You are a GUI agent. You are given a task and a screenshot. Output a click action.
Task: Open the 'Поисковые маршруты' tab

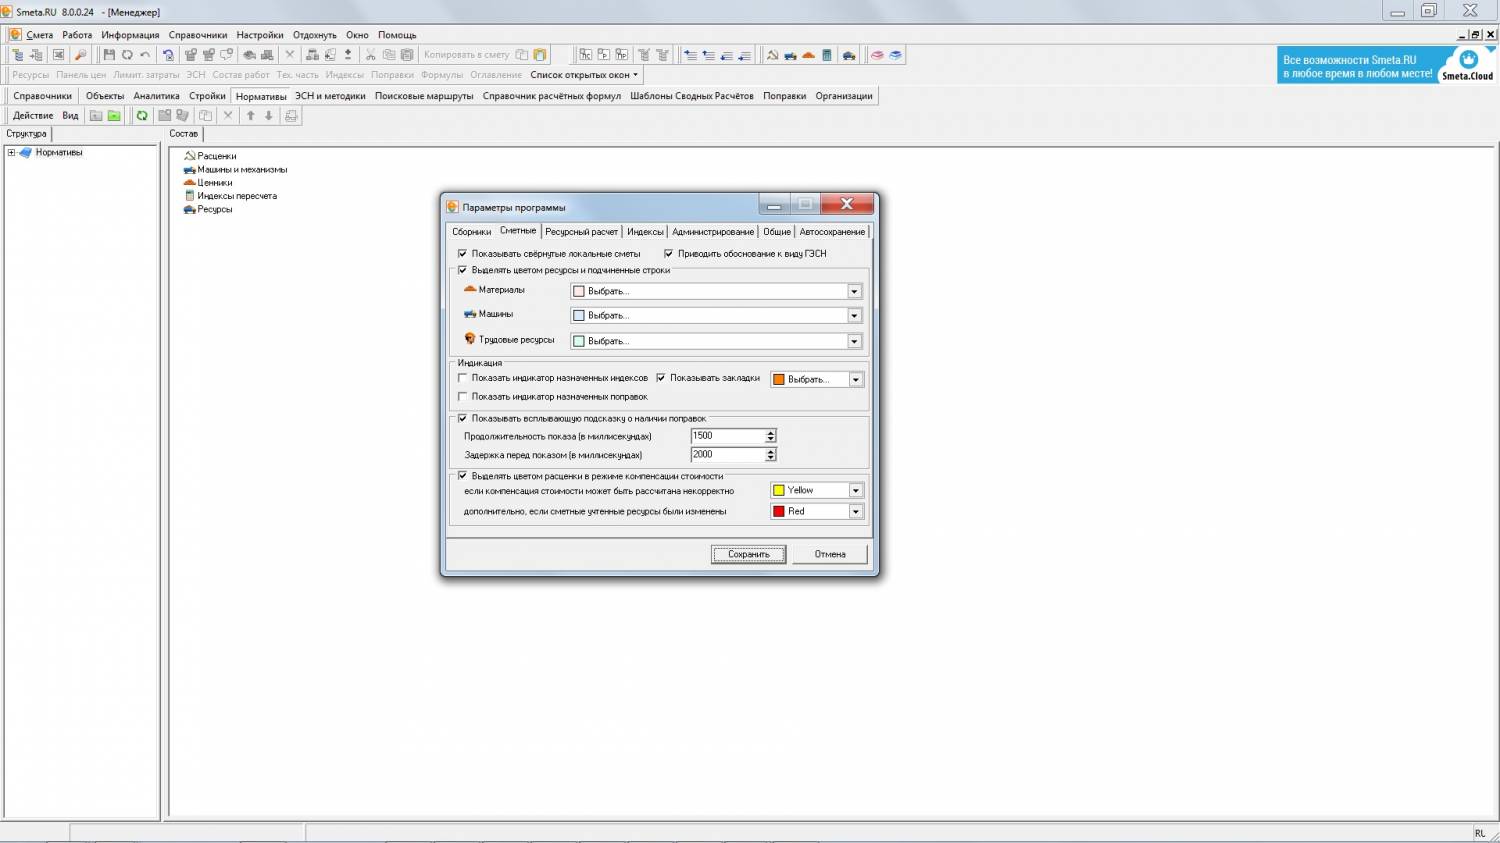(424, 96)
